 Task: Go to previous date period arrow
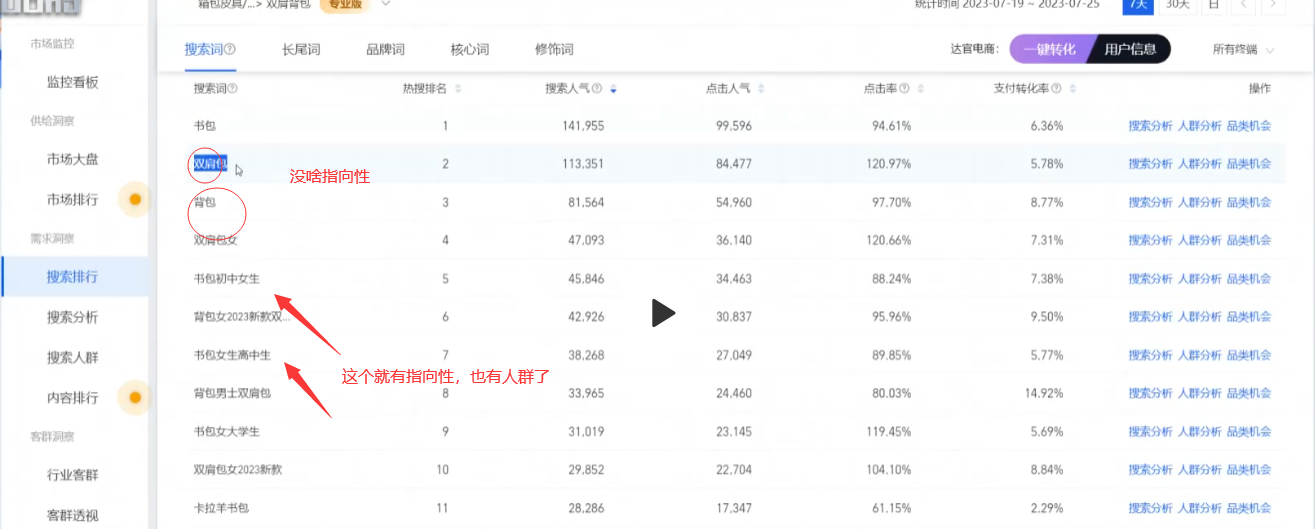pos(1243,5)
